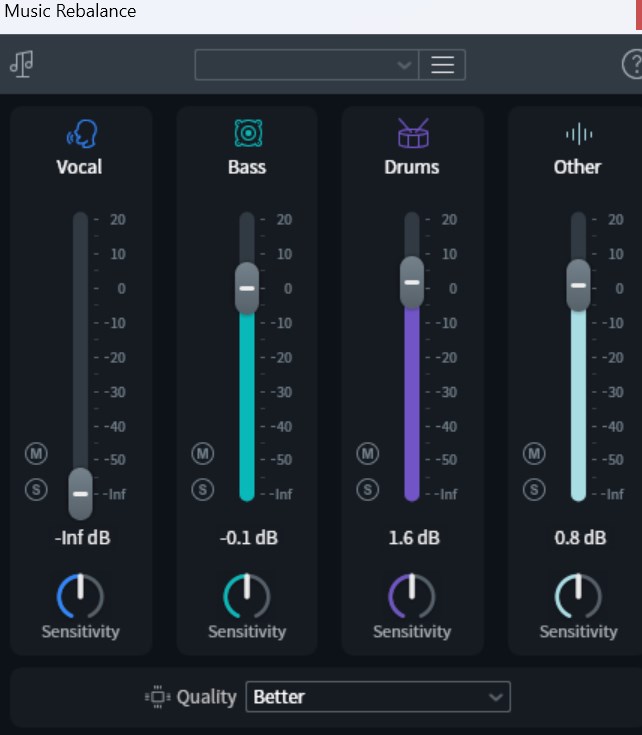This screenshot has width=642, height=735.
Task: Click the Bass gain slider handle
Action: pyautogui.click(x=247, y=287)
